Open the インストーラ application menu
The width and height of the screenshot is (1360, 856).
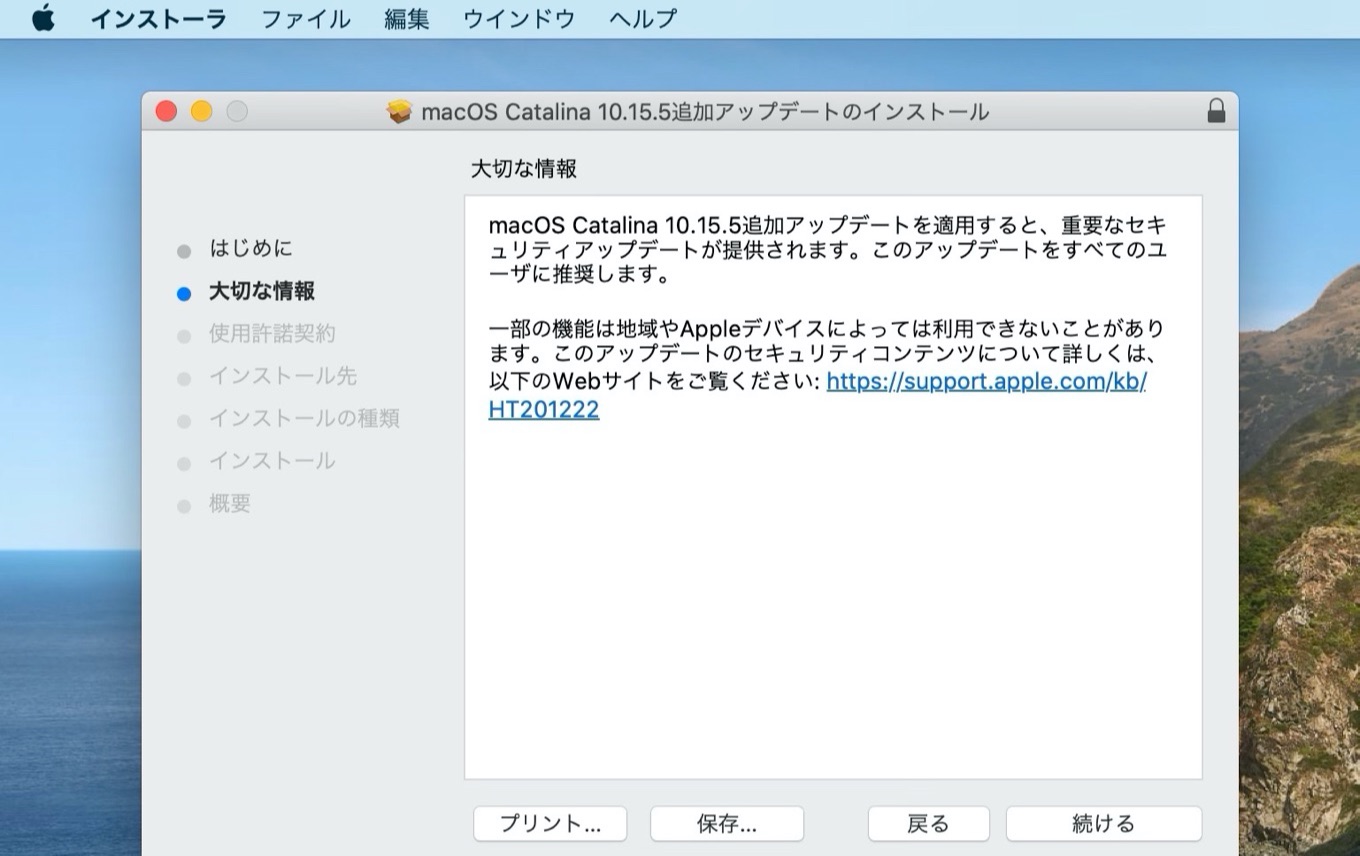tap(158, 18)
